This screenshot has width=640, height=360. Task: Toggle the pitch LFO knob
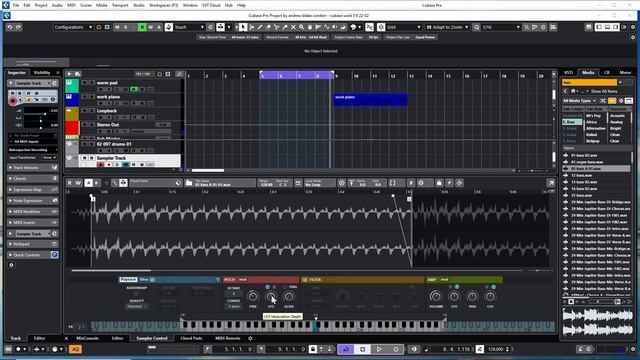[271, 297]
